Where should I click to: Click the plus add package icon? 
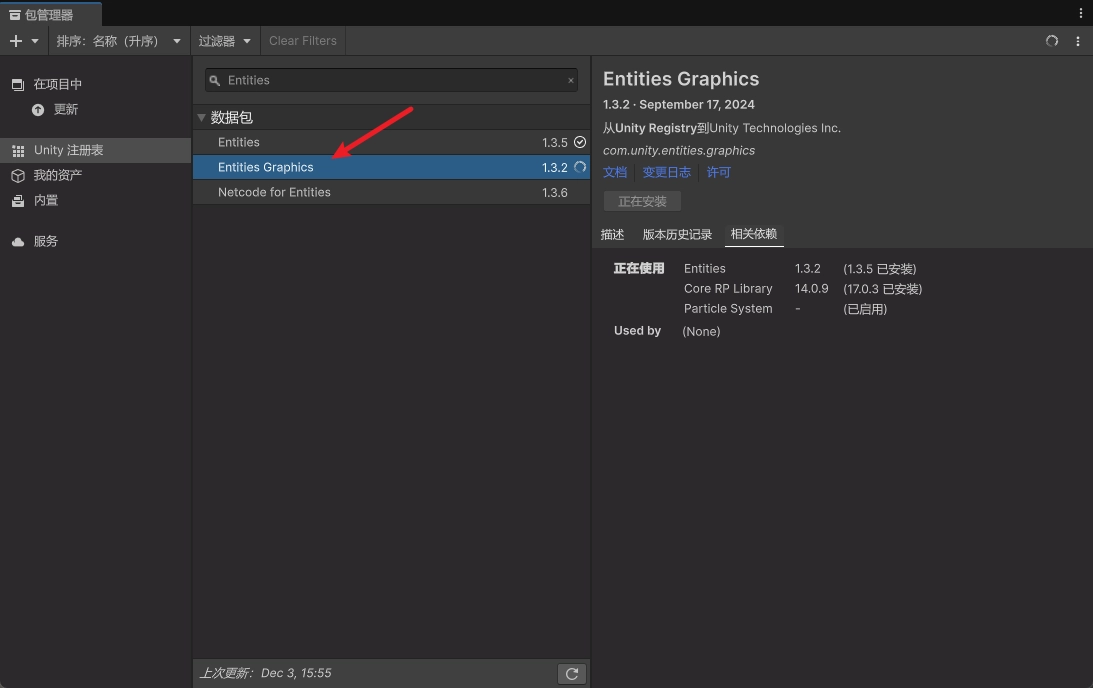tap(16, 41)
